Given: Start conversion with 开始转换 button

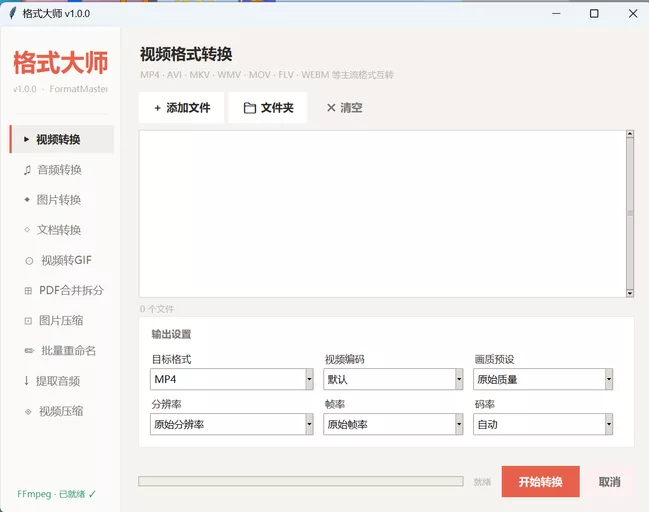Looking at the screenshot, I should point(541,481).
